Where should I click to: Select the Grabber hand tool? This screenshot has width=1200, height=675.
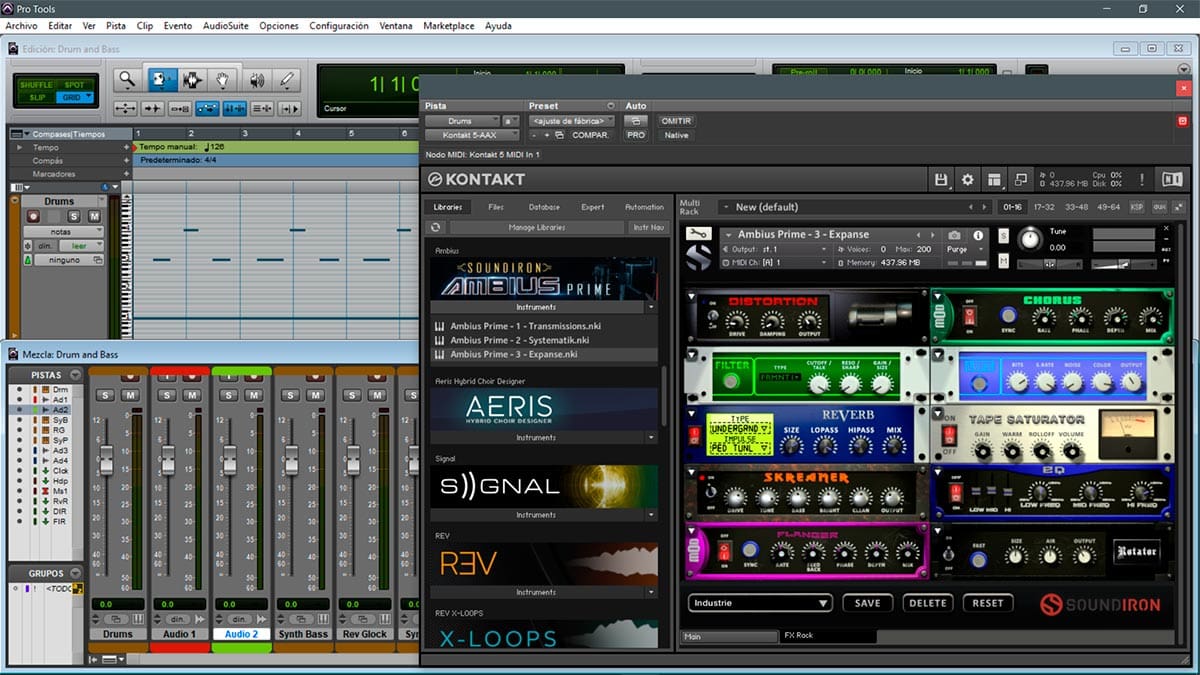click(223, 80)
